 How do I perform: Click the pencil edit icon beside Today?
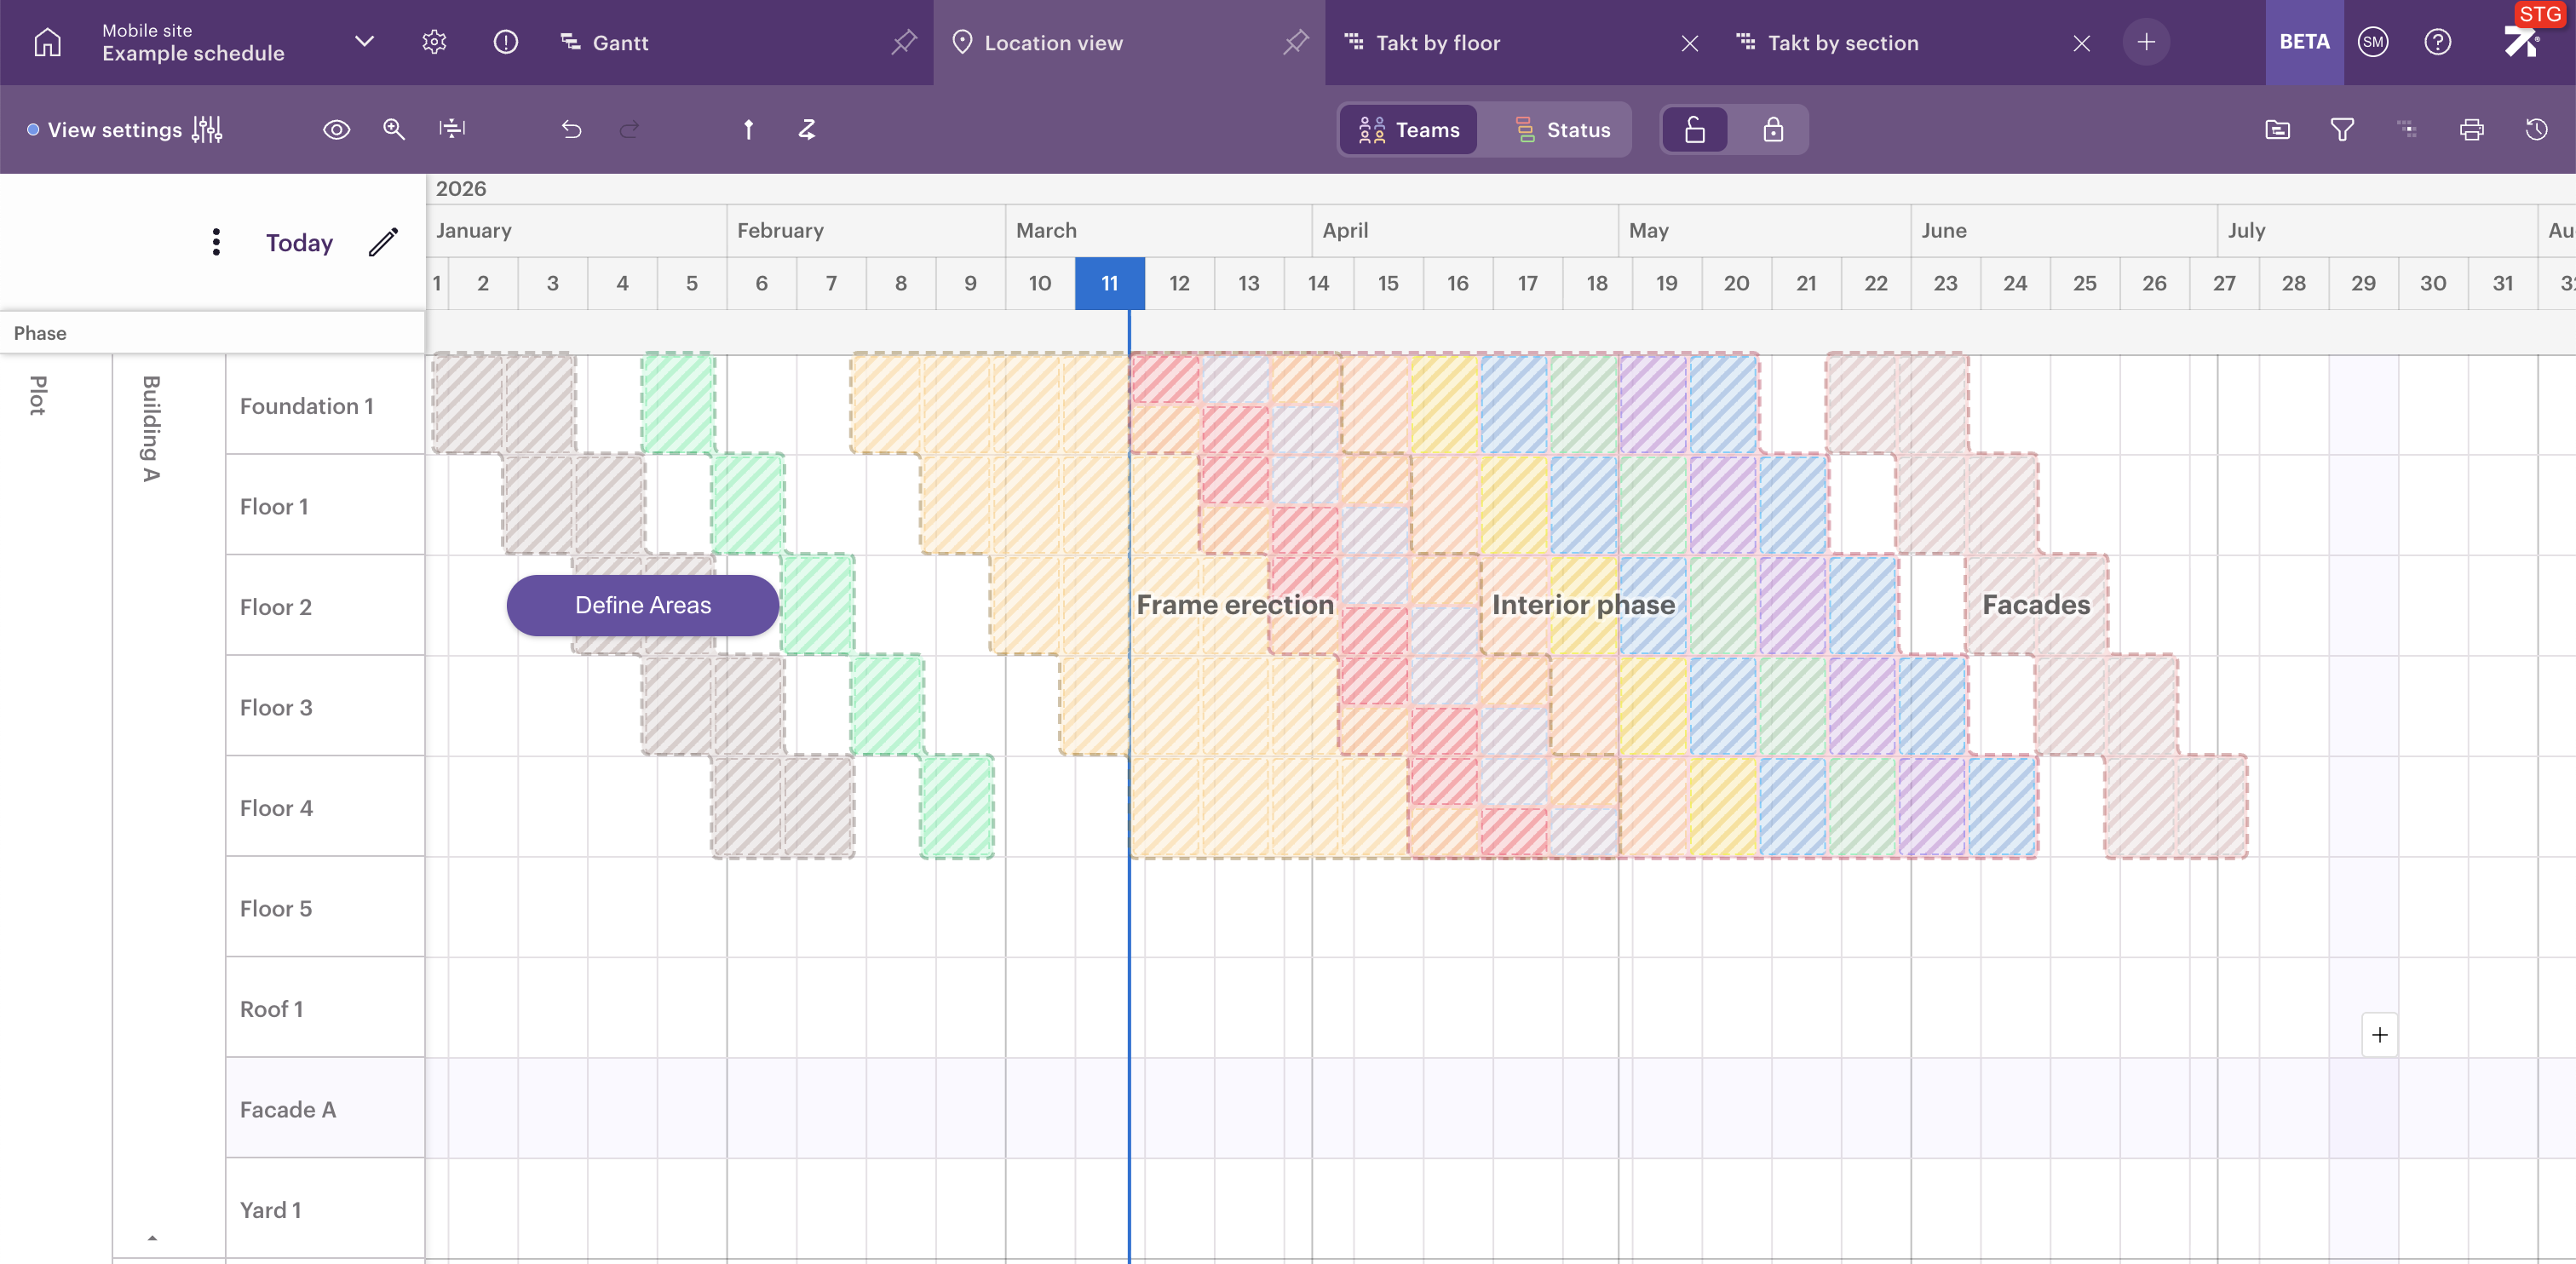tap(384, 242)
